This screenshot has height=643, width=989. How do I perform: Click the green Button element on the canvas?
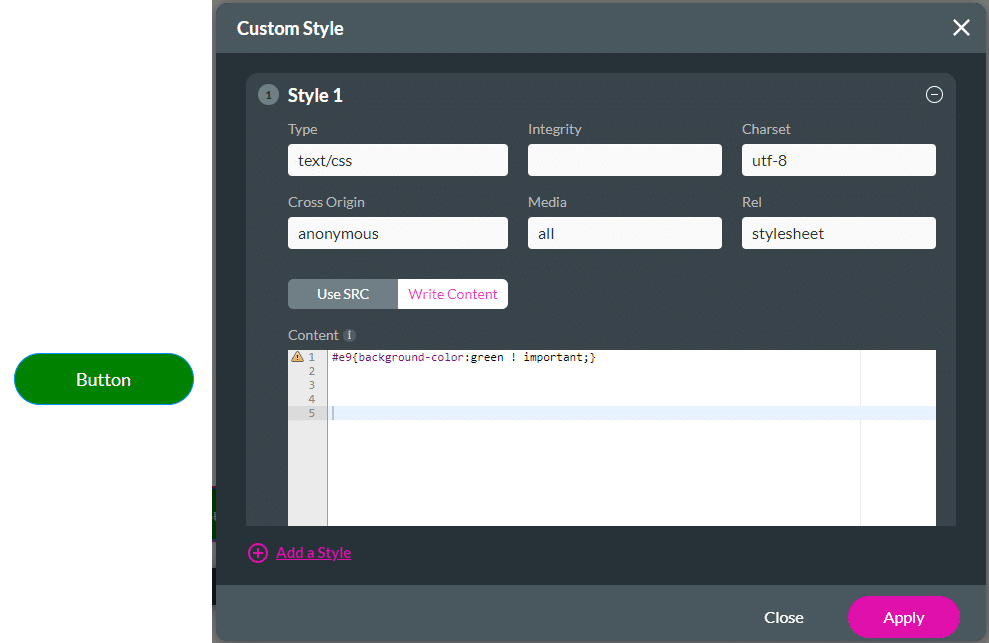103,379
